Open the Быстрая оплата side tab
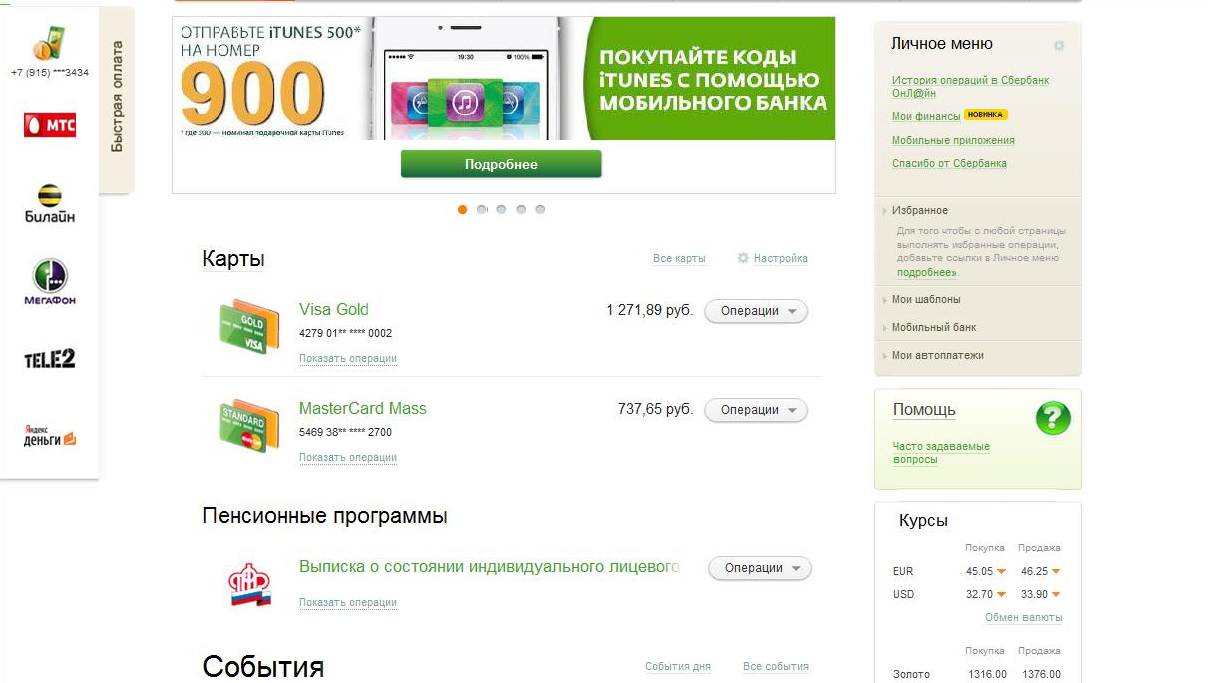The image size is (1208, 683). 117,98
